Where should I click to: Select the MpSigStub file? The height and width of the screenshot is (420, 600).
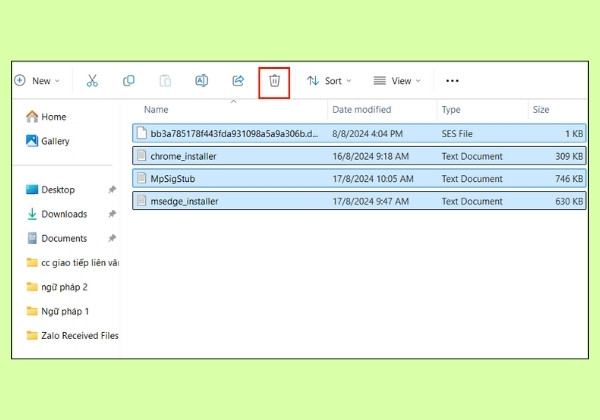click(359, 179)
